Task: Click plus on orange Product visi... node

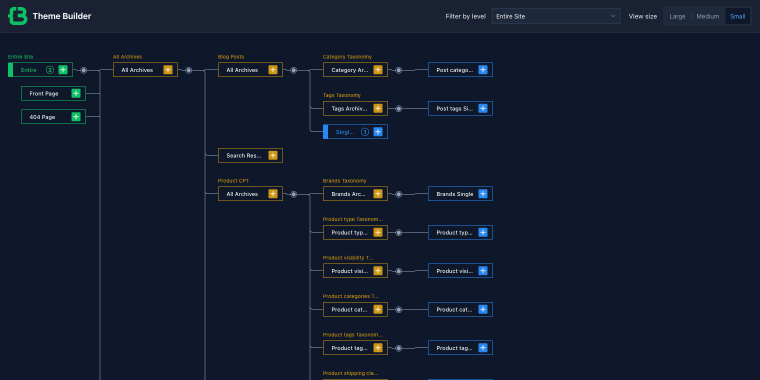Action: pyautogui.click(x=378, y=271)
